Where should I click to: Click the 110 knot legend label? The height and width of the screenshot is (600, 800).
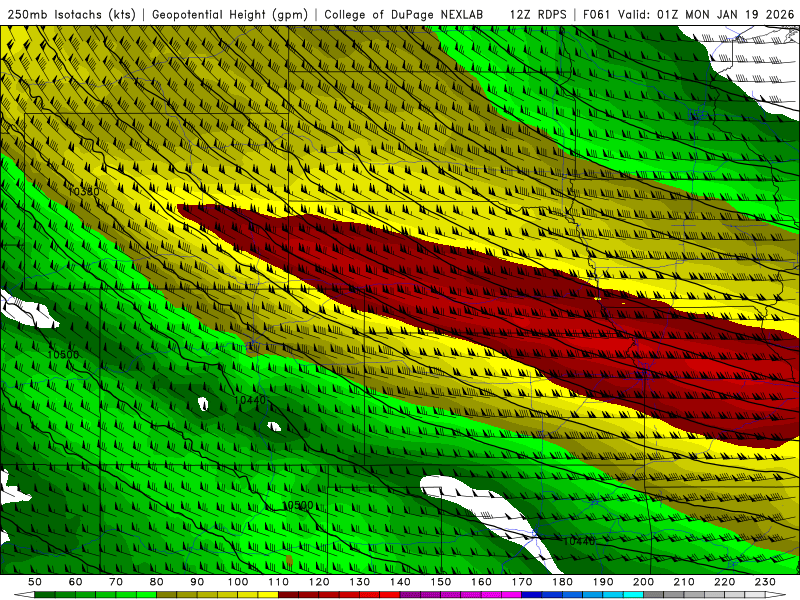click(279, 582)
